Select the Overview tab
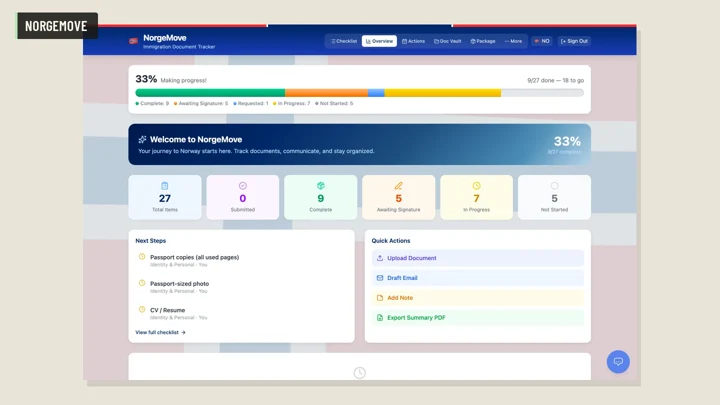 point(379,41)
